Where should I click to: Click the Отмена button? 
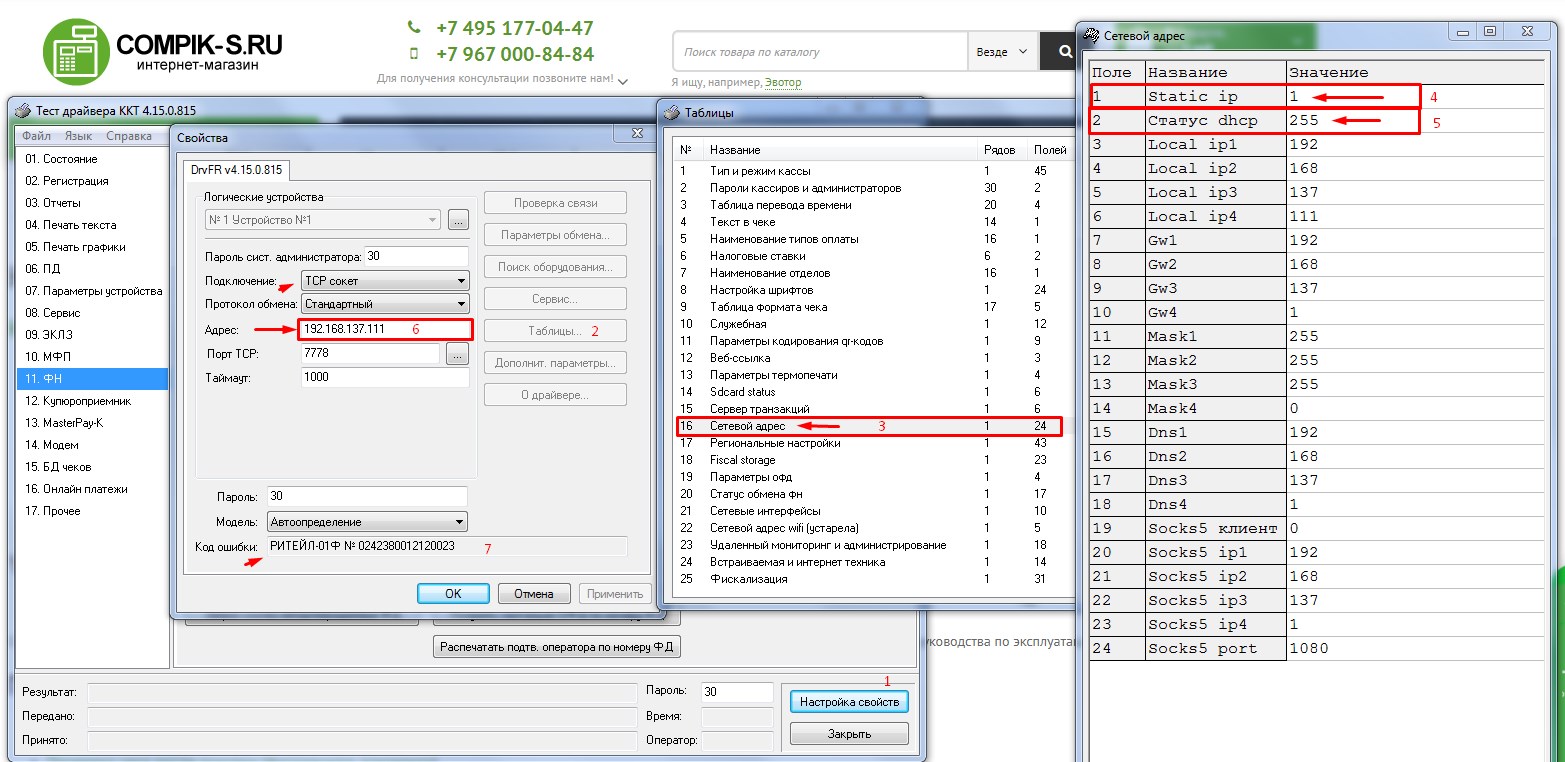click(534, 593)
